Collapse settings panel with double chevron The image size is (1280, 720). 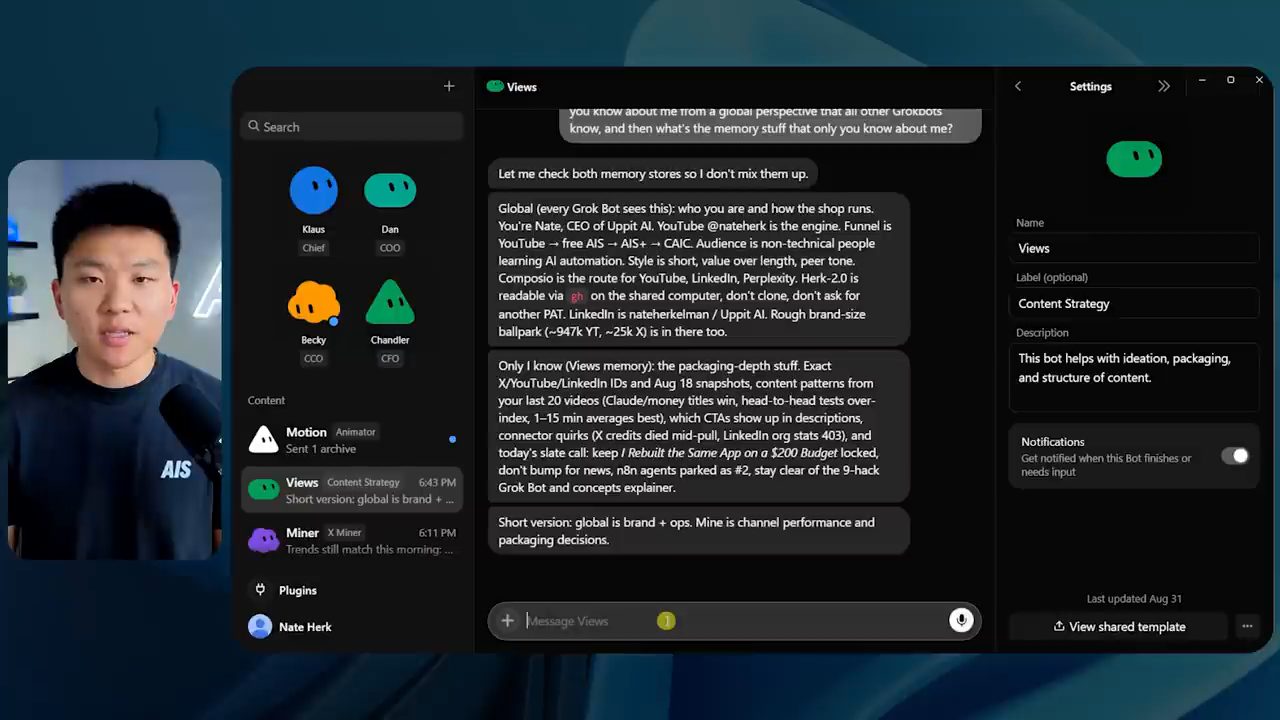1164,87
